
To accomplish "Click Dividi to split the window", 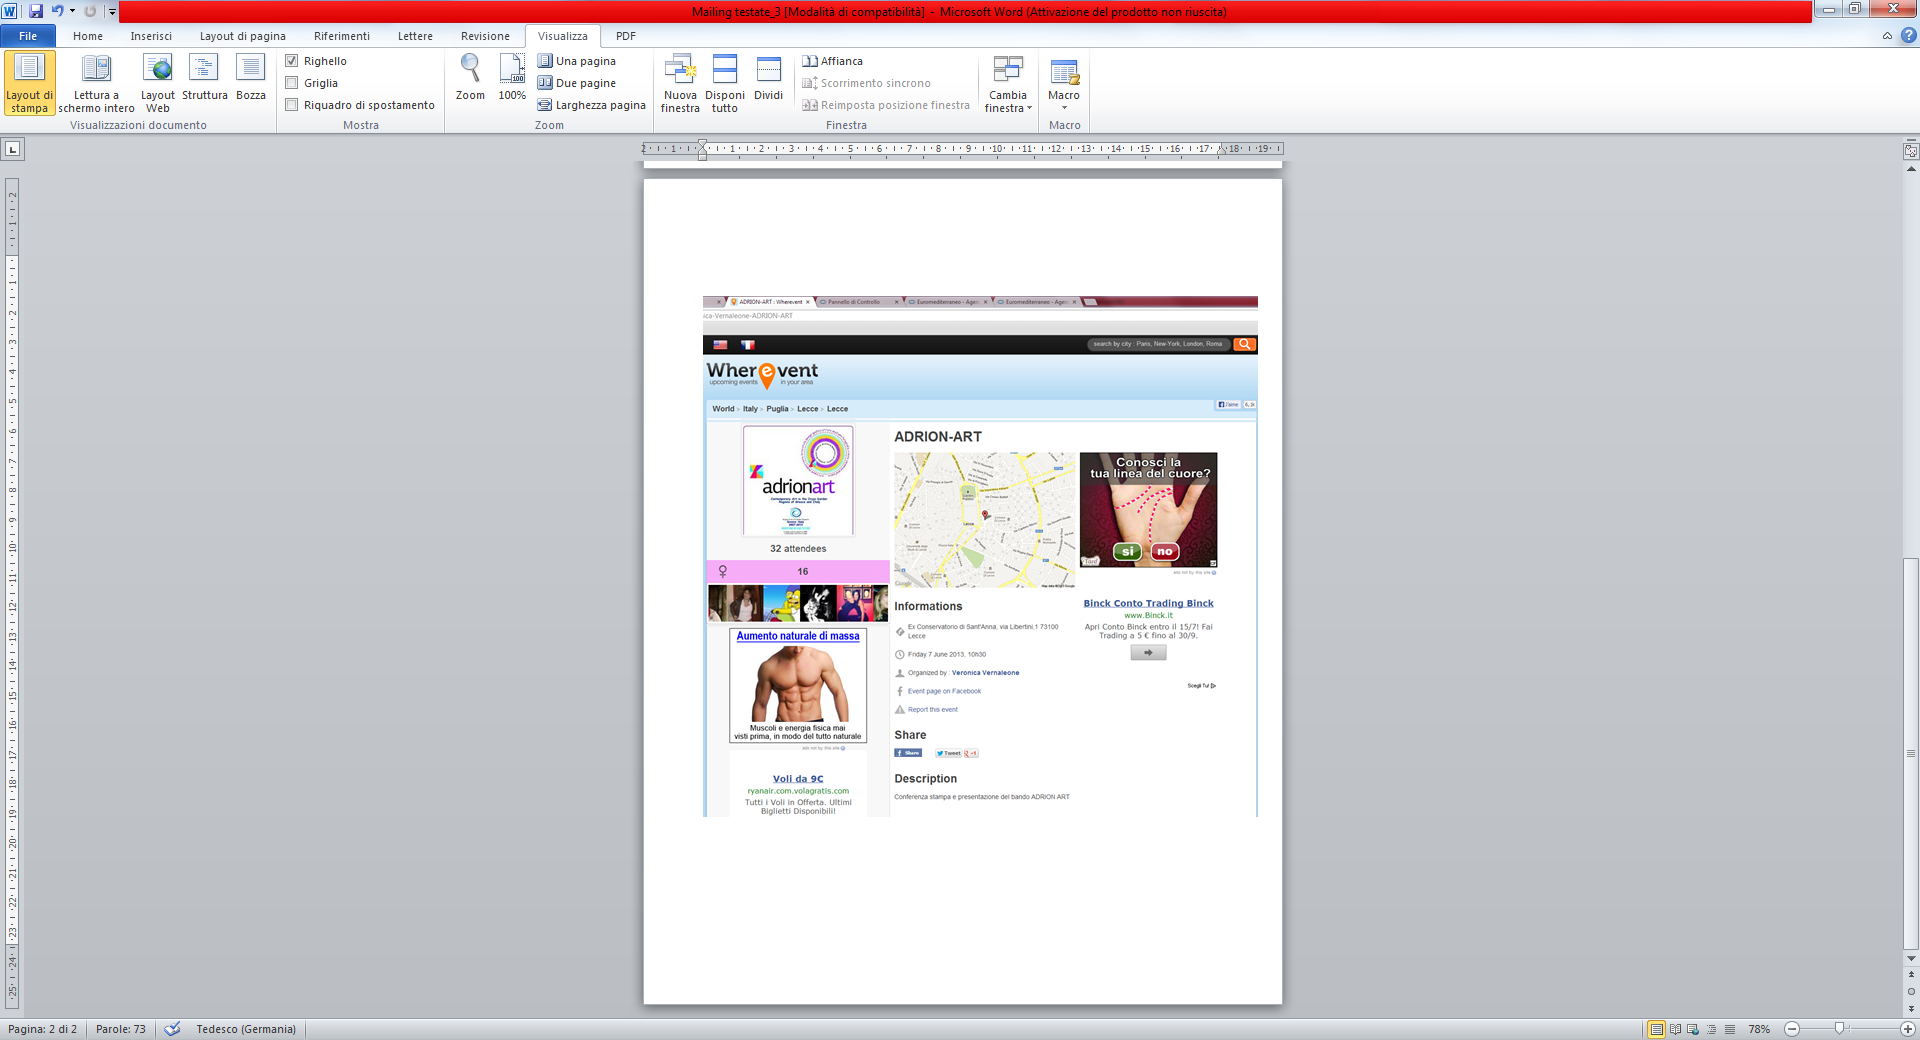I will [768, 78].
